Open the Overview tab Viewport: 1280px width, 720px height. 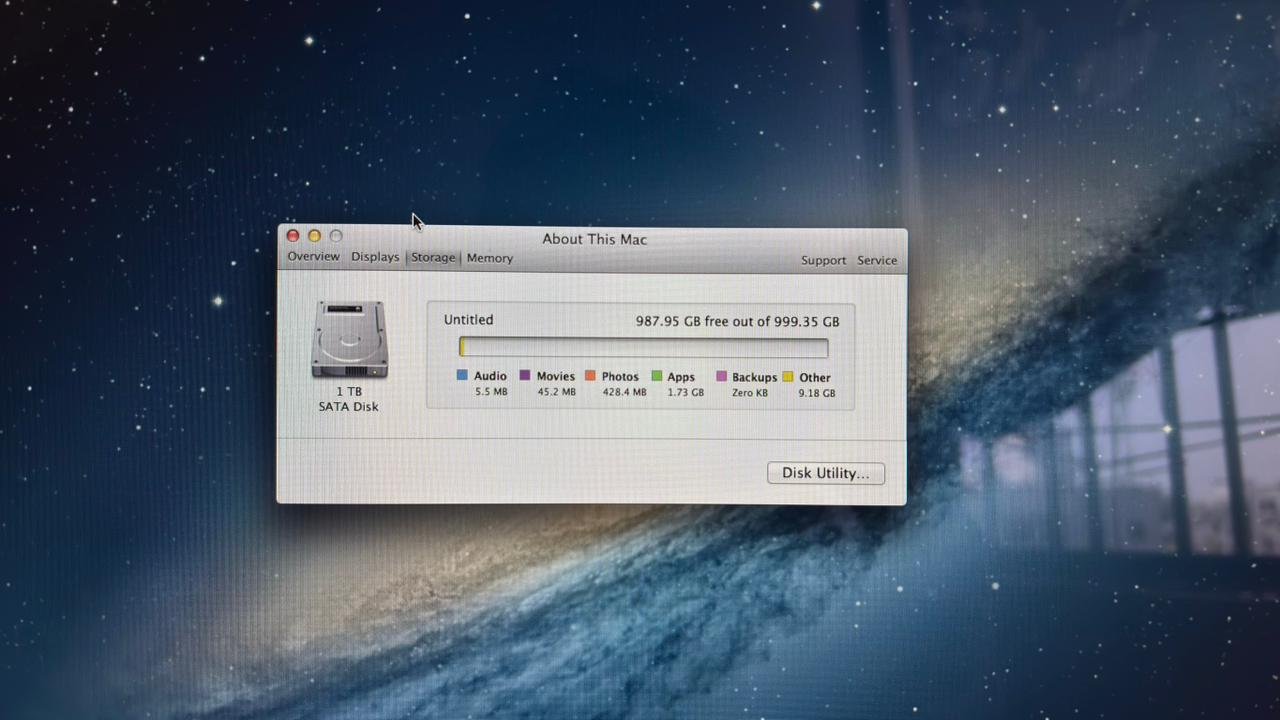[x=313, y=257]
